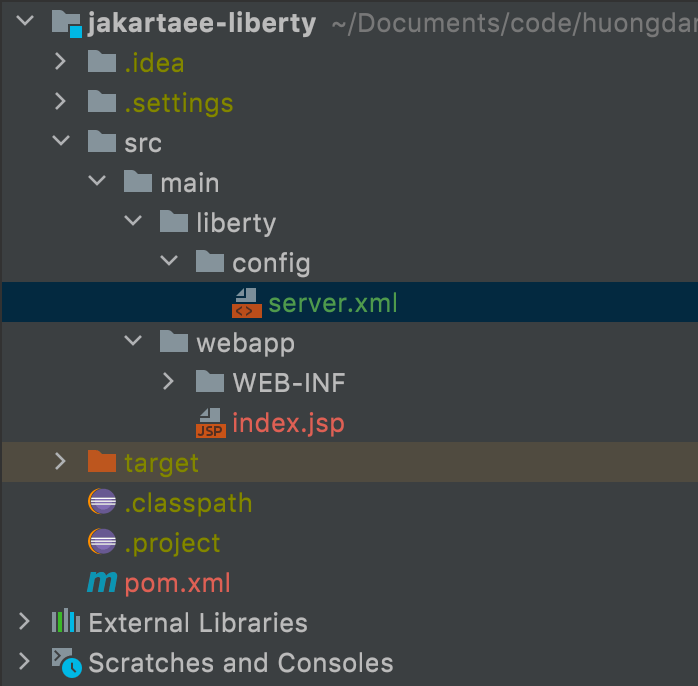
Task: Click the index.jsp JSP file icon
Action: click(210, 423)
